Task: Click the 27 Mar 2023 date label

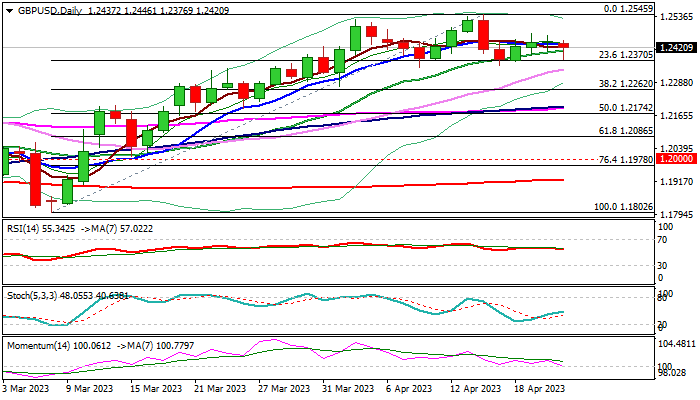Action: [x=284, y=389]
